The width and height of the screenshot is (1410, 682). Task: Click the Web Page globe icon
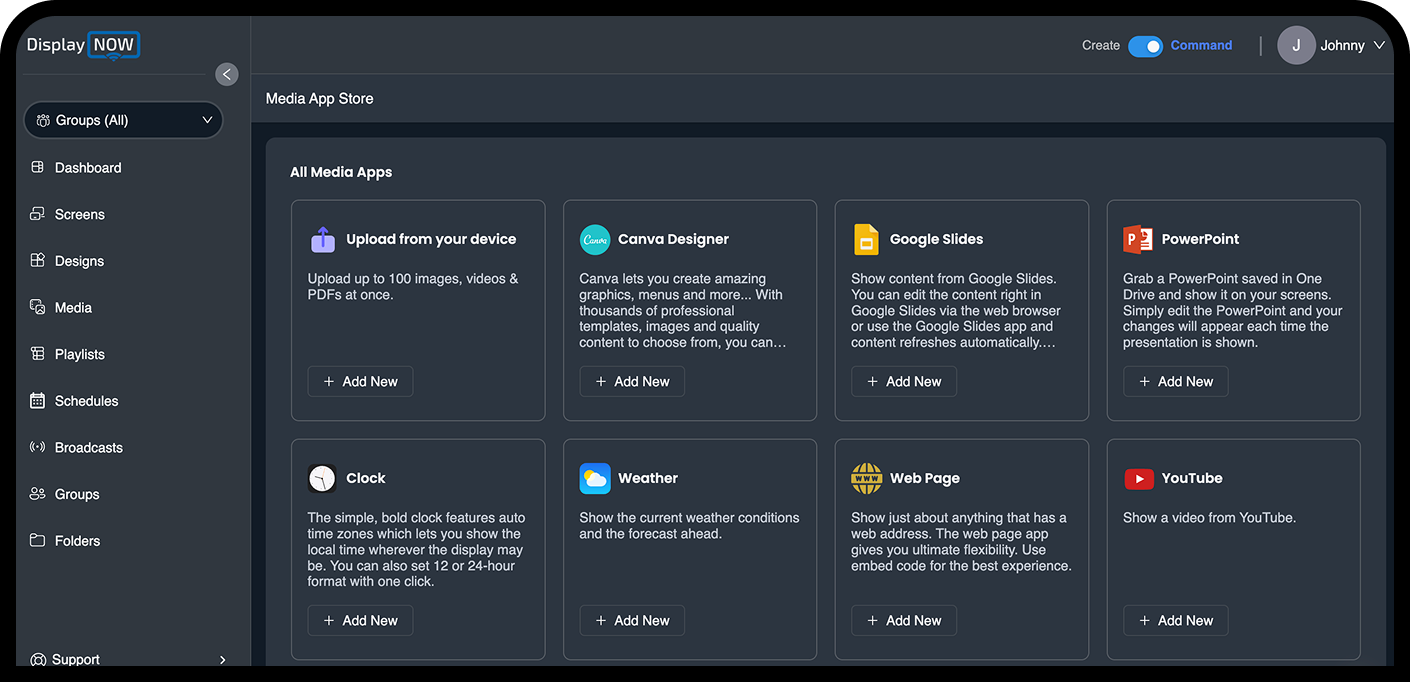866,479
